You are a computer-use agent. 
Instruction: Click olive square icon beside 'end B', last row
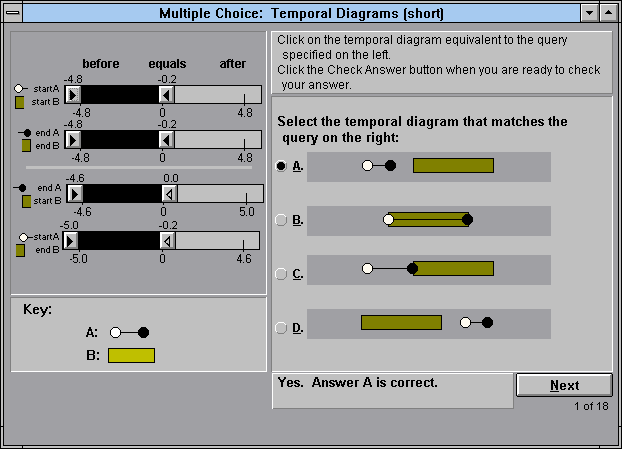tap(20, 250)
